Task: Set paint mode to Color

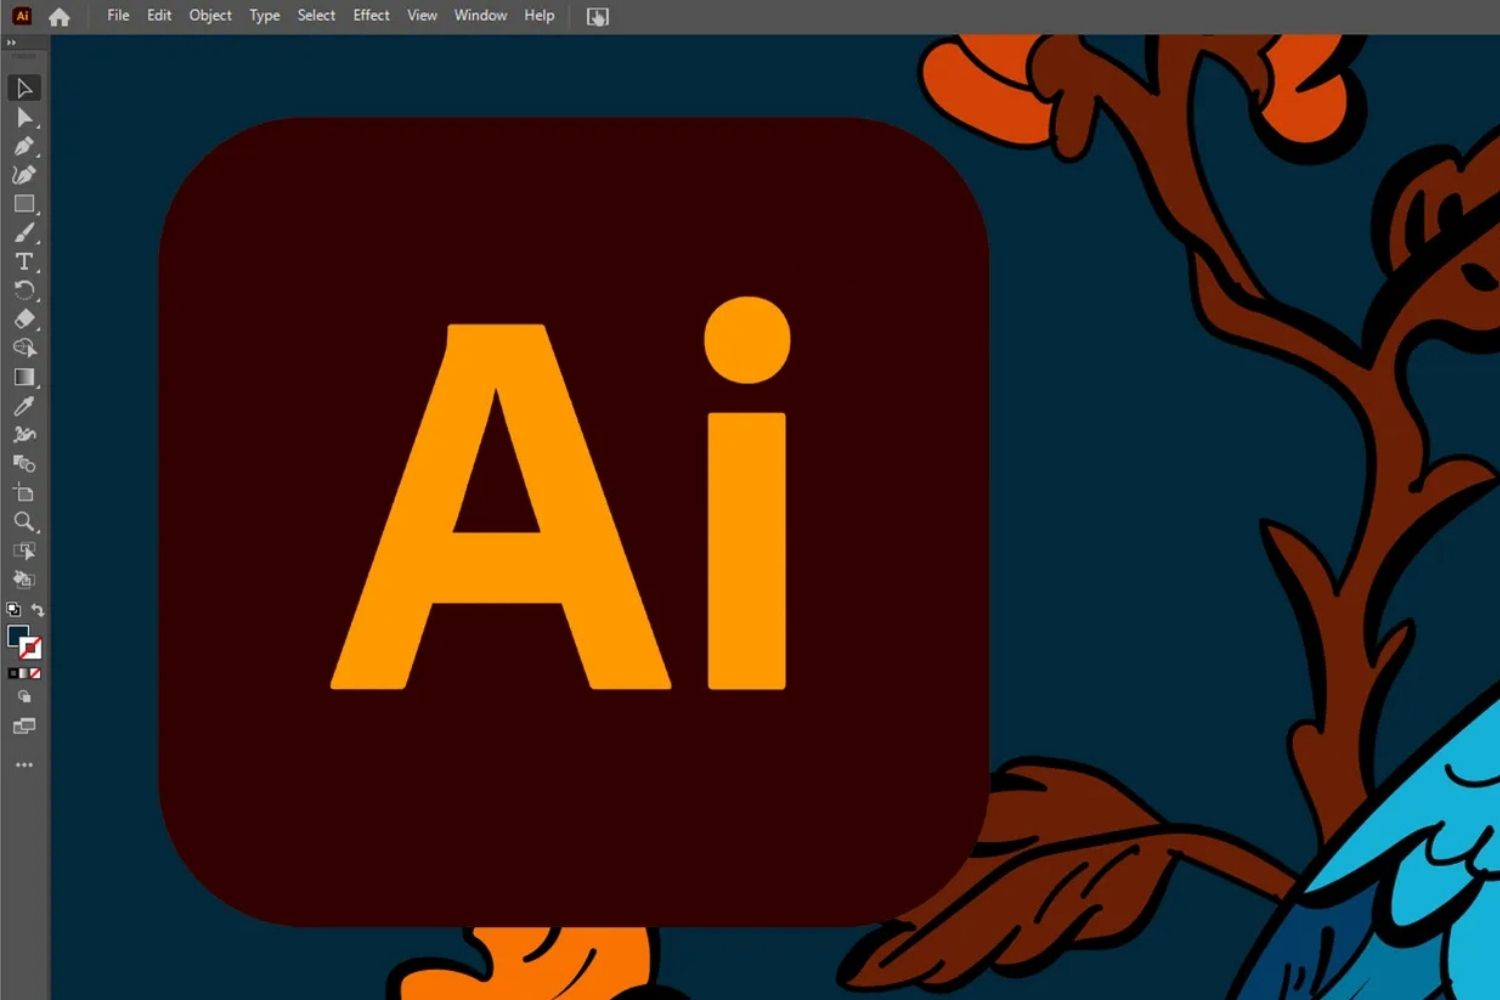Action: pos(13,674)
